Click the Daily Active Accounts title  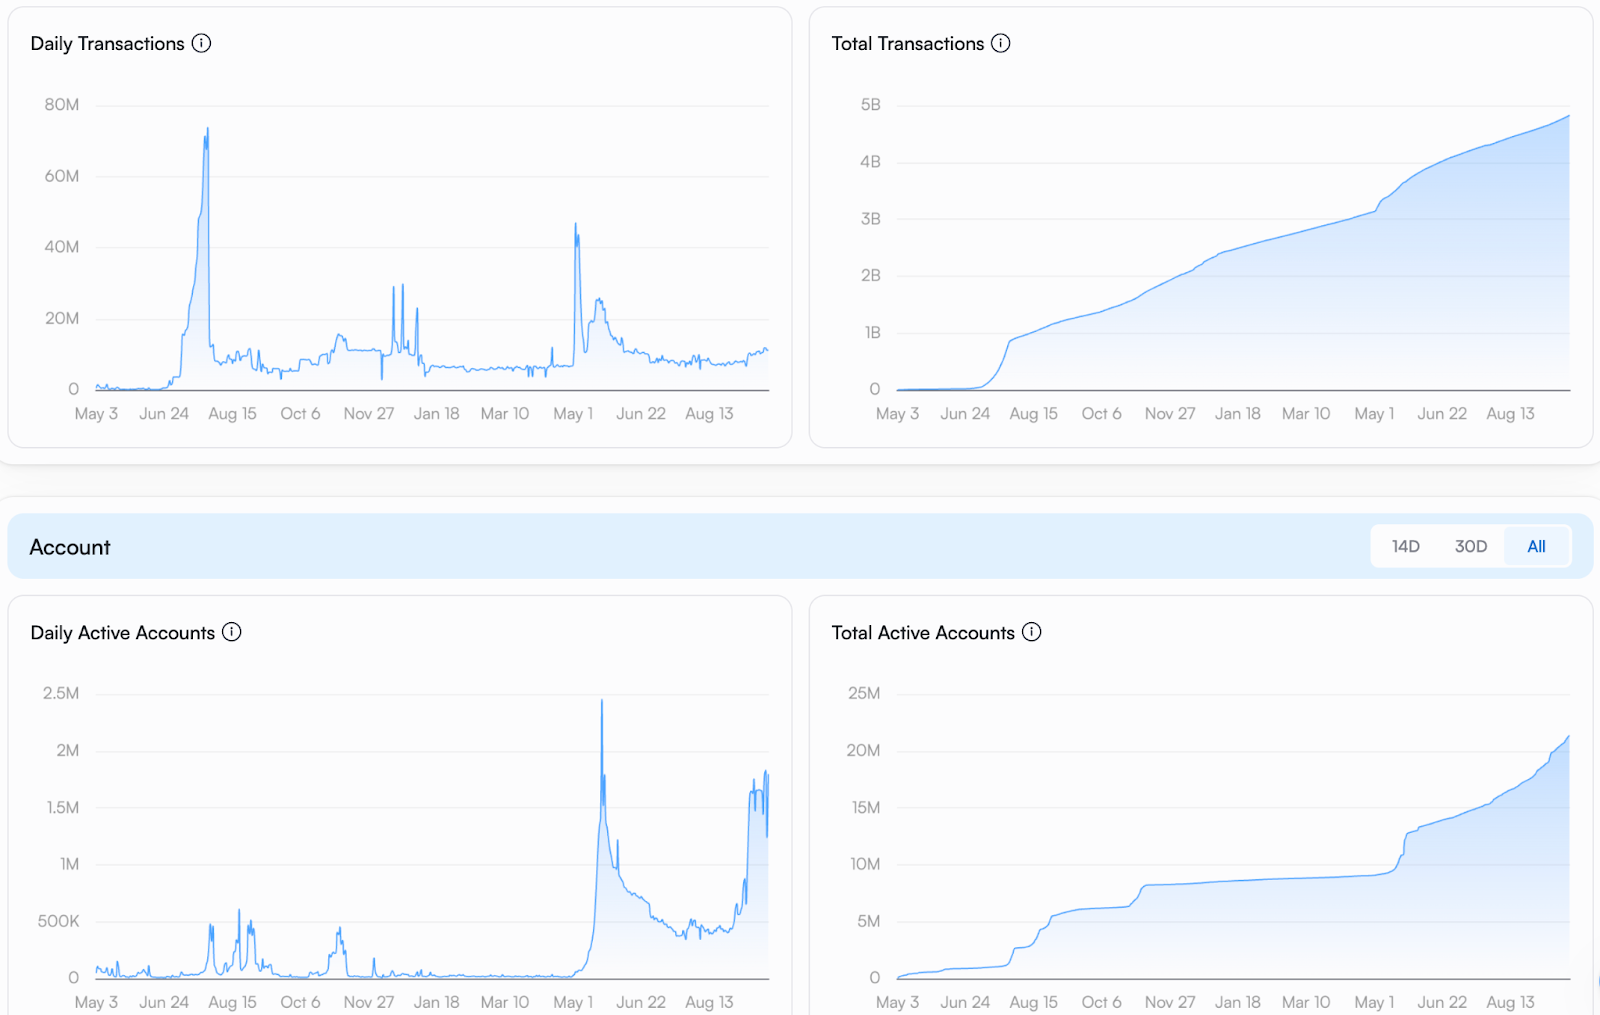[123, 633]
